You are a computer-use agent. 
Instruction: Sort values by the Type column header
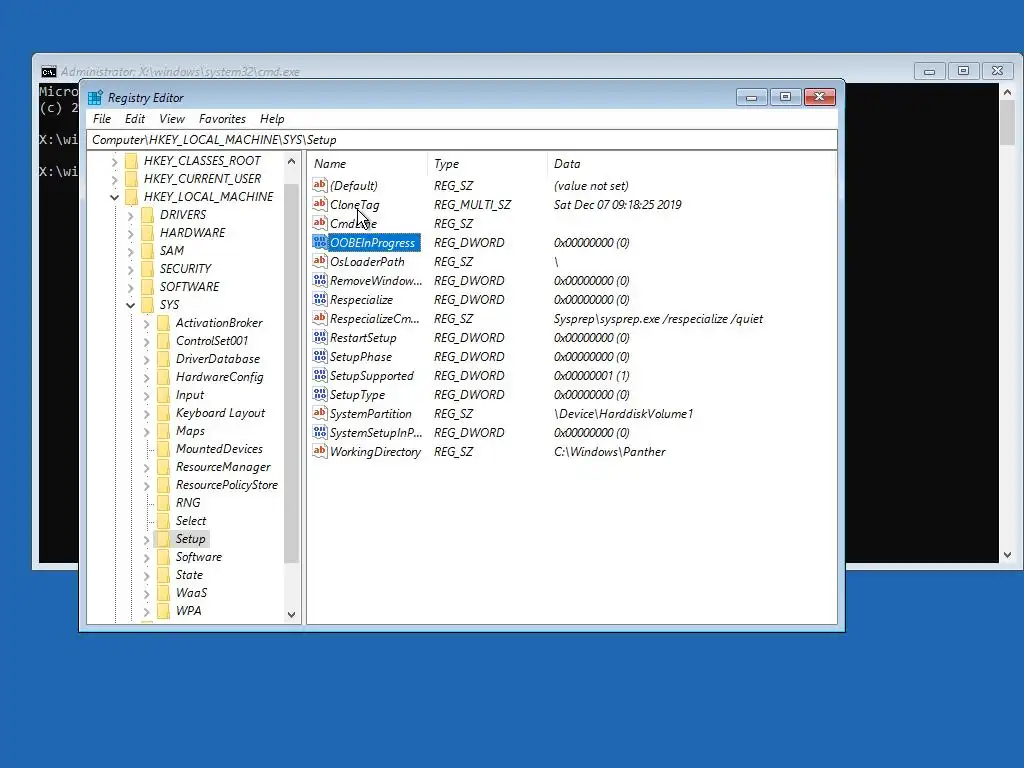487,164
